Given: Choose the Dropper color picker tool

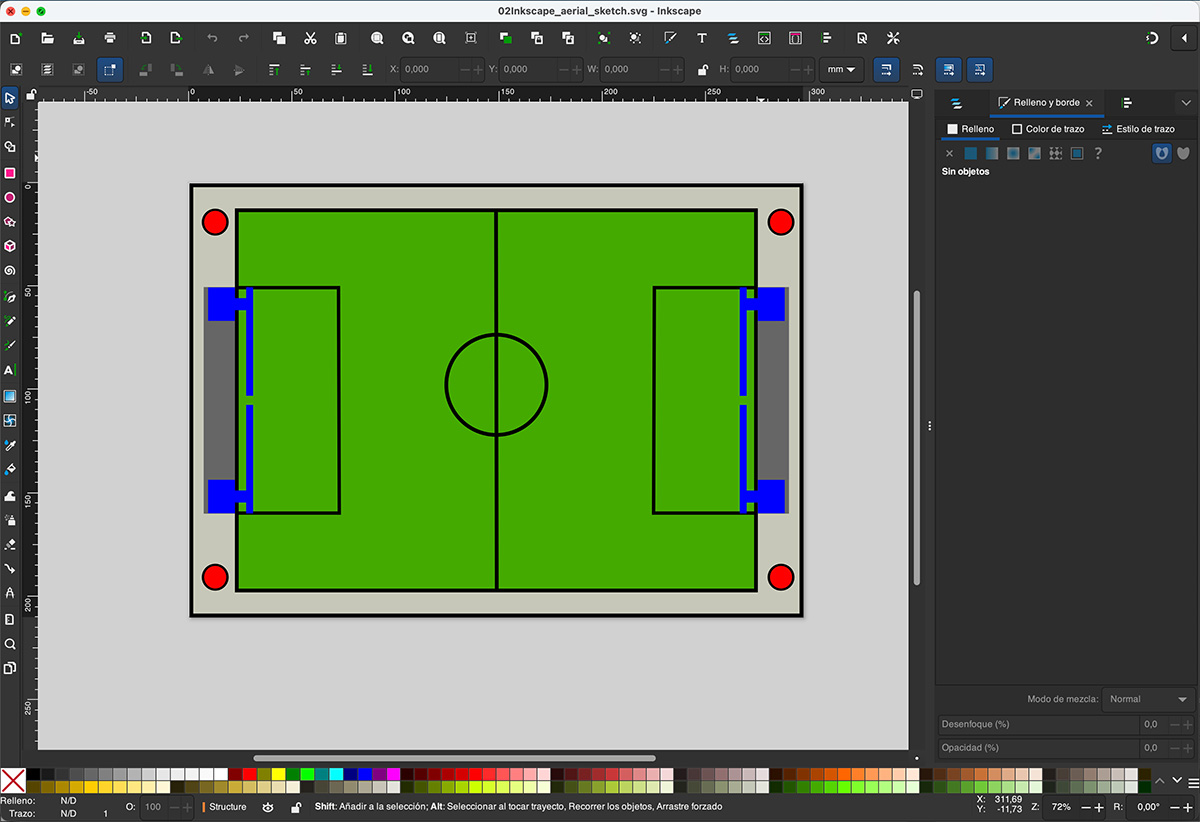Looking at the screenshot, I should 12,444.
